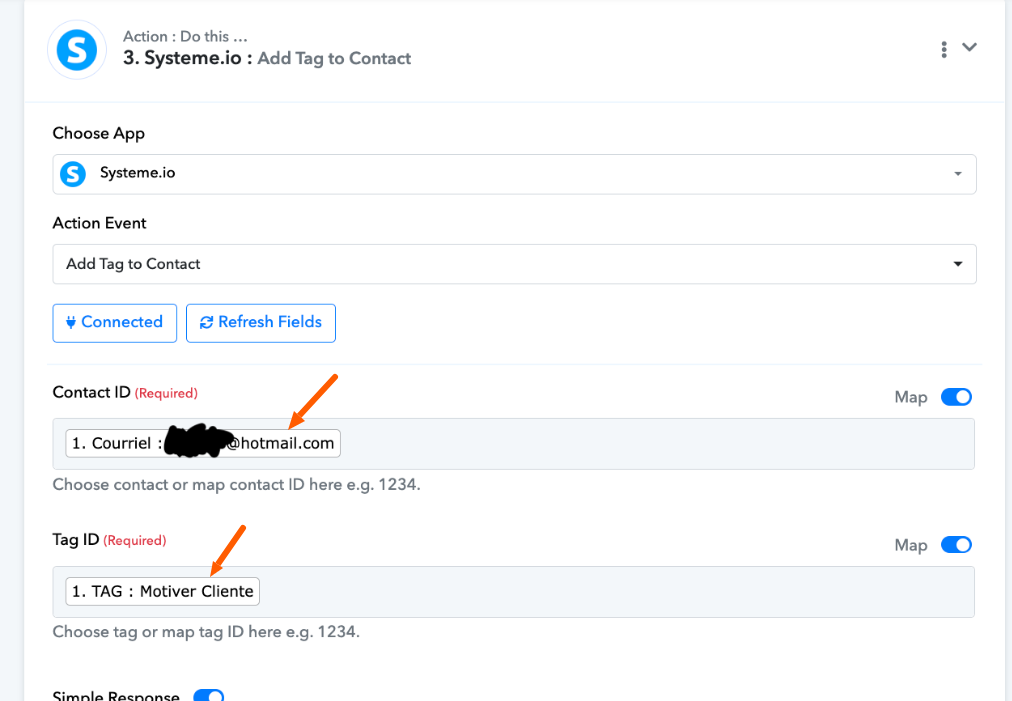Image resolution: width=1012 pixels, height=701 pixels.
Task: Open the three-dot step options menu
Action: point(944,49)
